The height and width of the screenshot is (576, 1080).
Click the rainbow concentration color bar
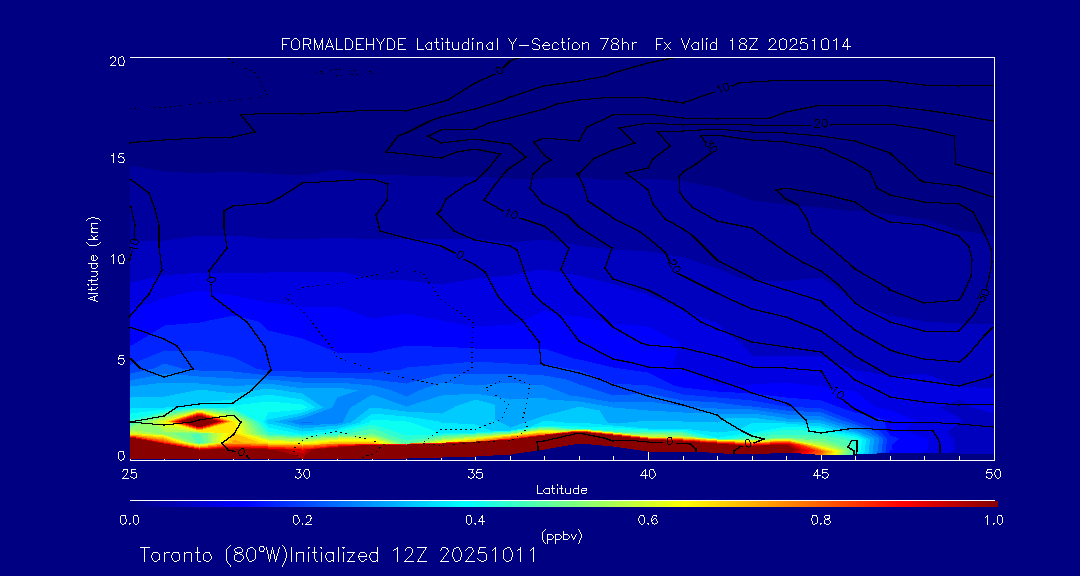(563, 504)
